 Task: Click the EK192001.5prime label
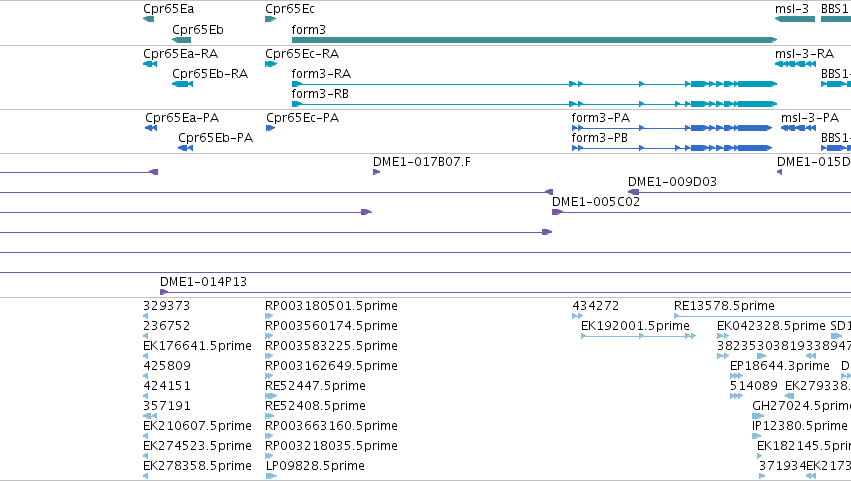(x=636, y=326)
